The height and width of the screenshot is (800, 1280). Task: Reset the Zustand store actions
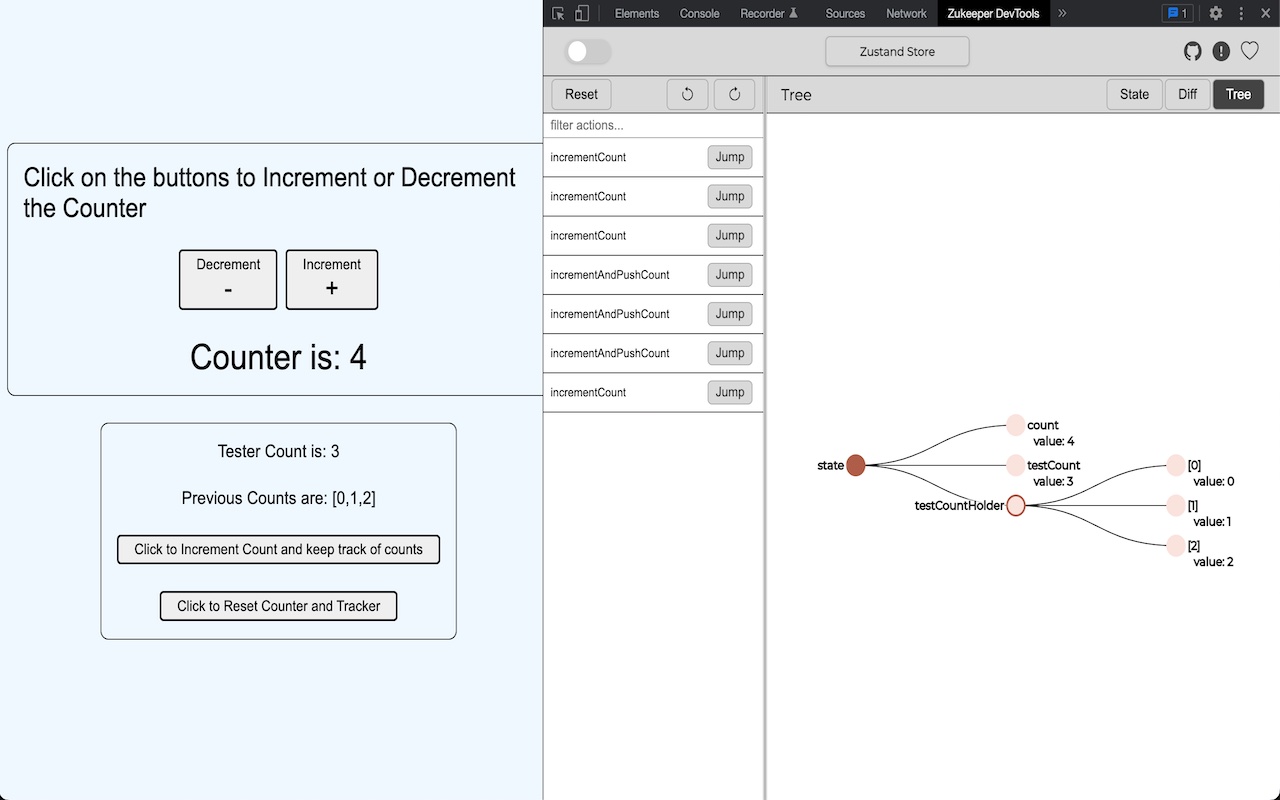coord(580,94)
